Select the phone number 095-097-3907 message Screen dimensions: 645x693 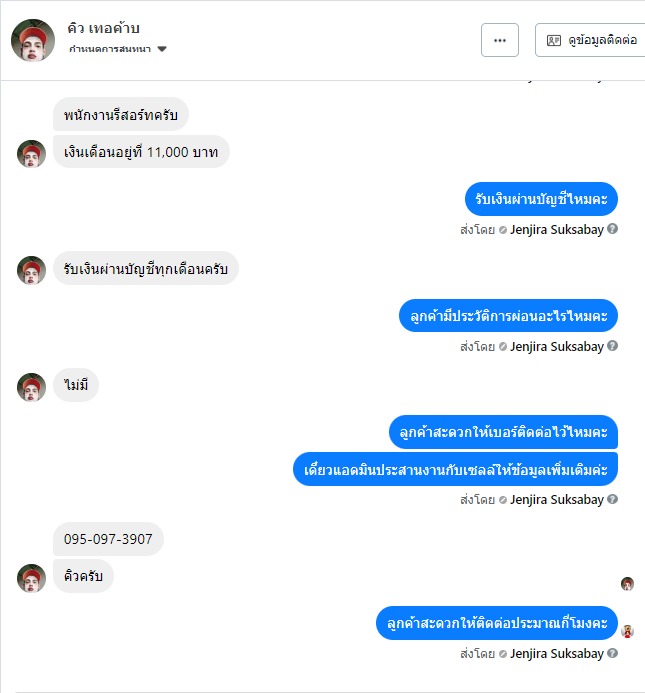pyautogui.click(x=108, y=539)
